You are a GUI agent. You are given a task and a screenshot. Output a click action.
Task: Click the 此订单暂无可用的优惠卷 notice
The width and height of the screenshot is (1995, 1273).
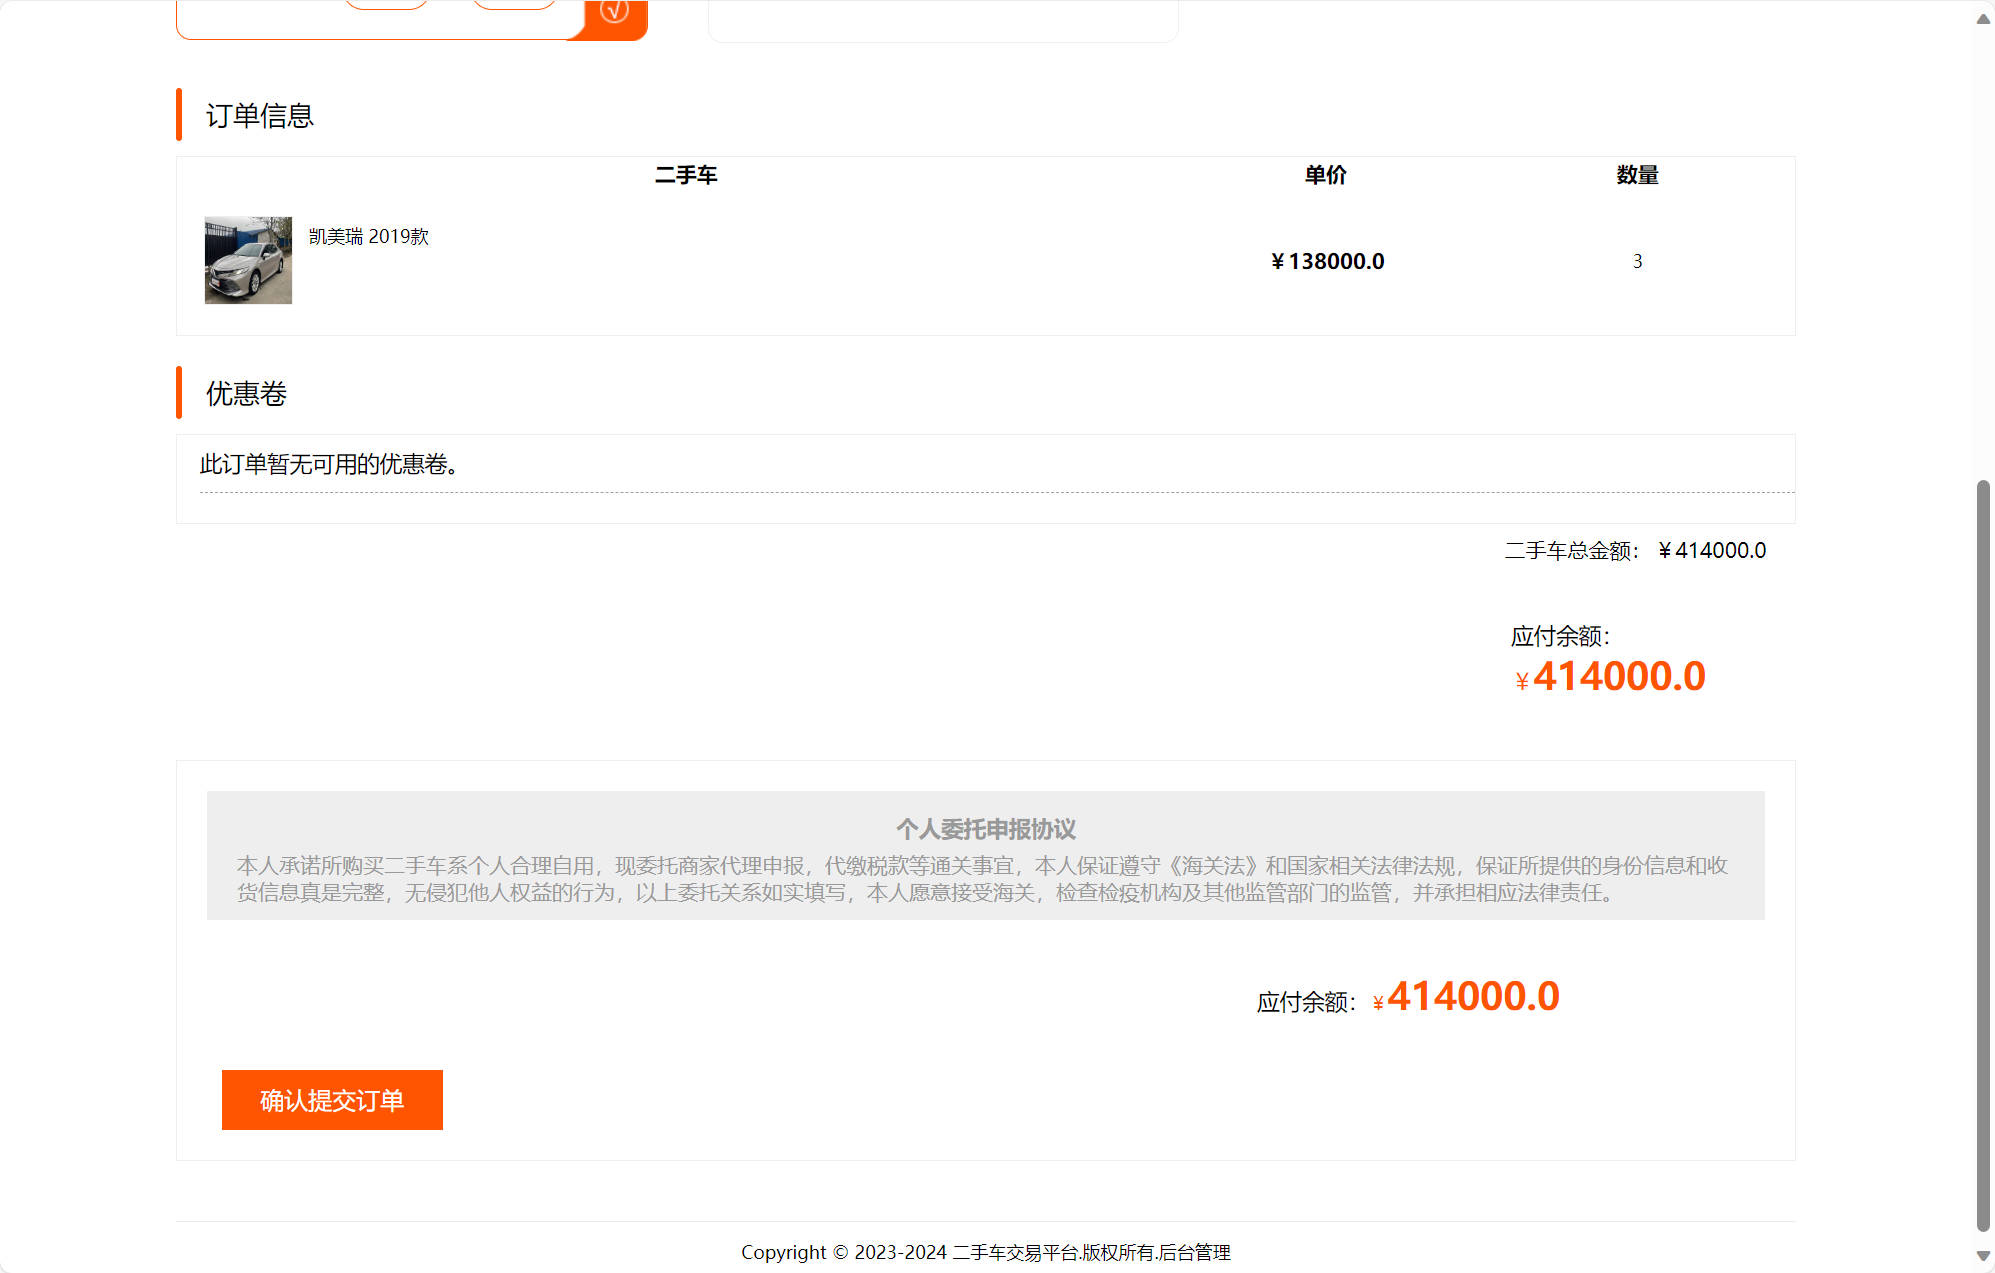328,464
